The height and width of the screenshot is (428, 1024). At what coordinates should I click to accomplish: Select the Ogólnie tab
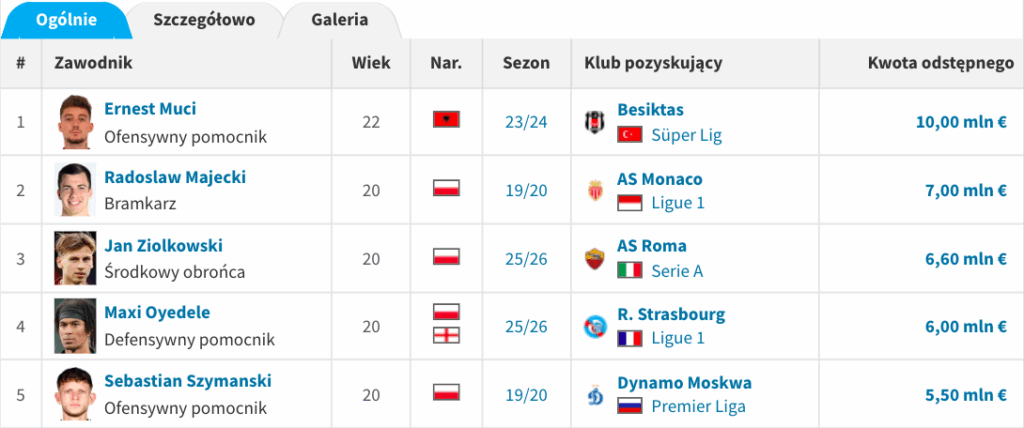point(66,20)
